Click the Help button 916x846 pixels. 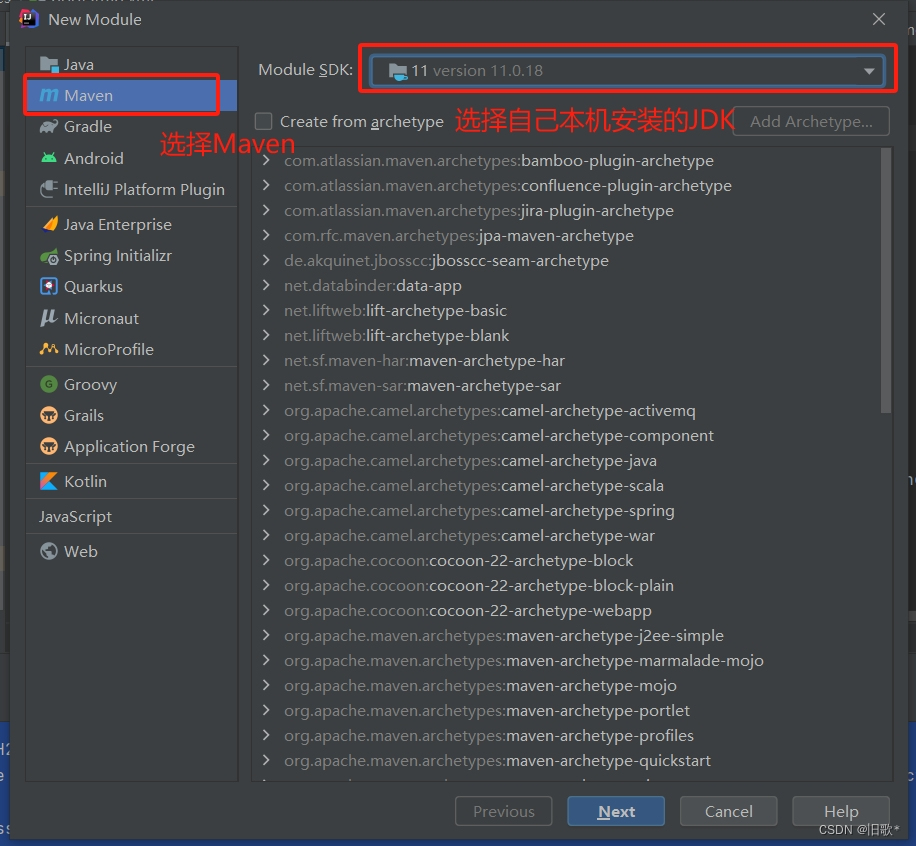(841, 811)
